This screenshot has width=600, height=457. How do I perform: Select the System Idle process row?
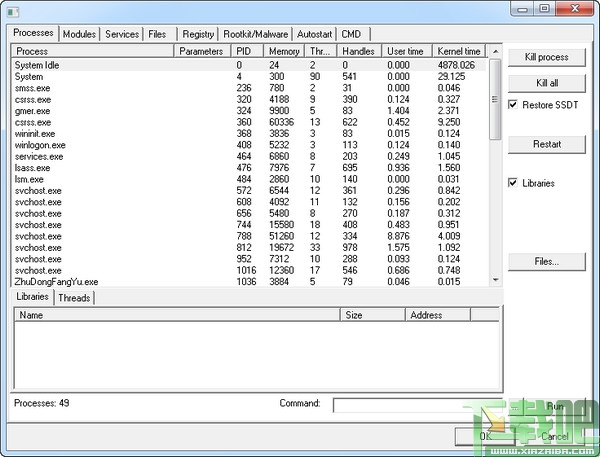pos(250,65)
